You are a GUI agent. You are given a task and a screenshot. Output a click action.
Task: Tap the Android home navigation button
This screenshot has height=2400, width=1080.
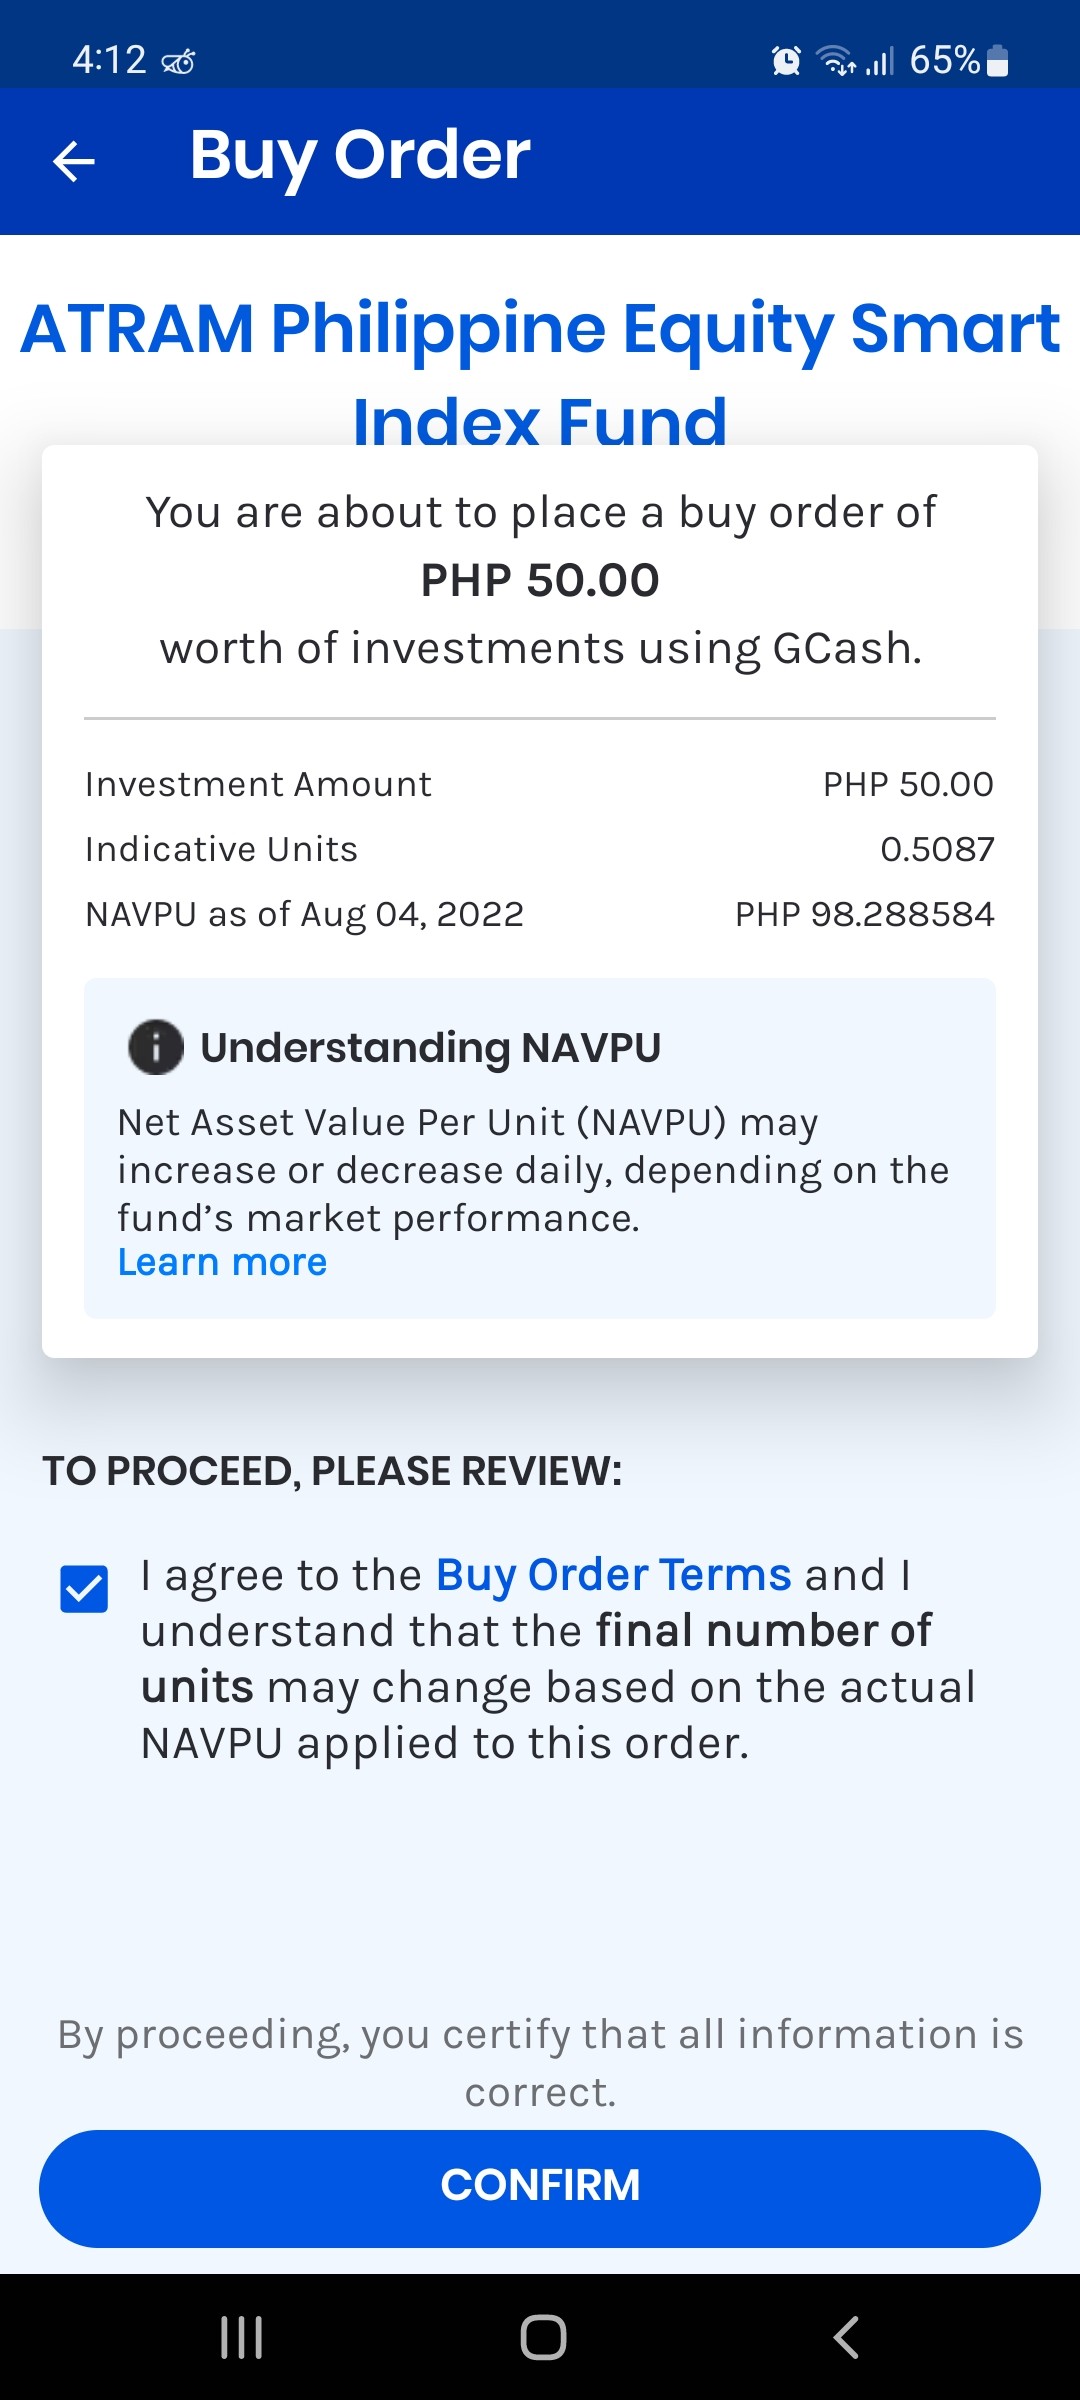point(543,2337)
